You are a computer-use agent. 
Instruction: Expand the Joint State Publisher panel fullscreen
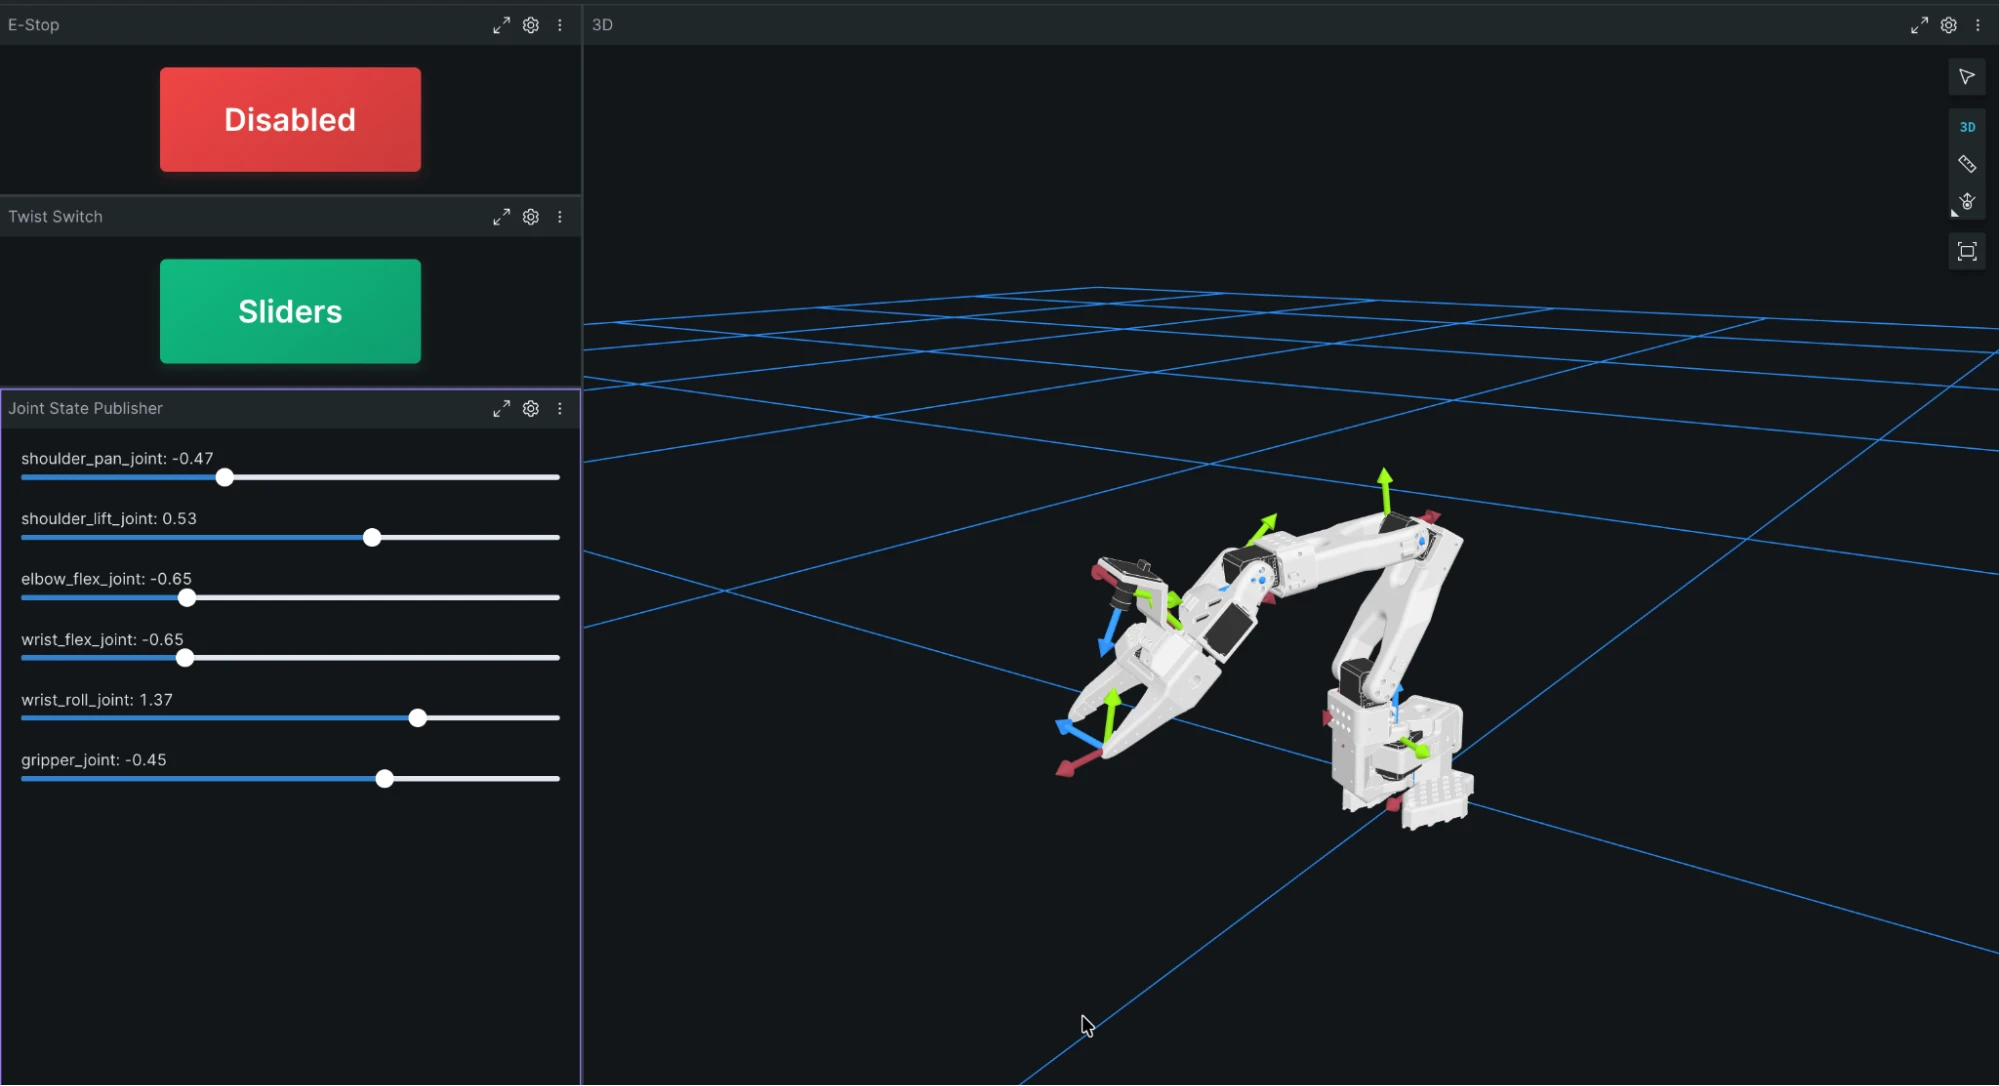point(501,409)
